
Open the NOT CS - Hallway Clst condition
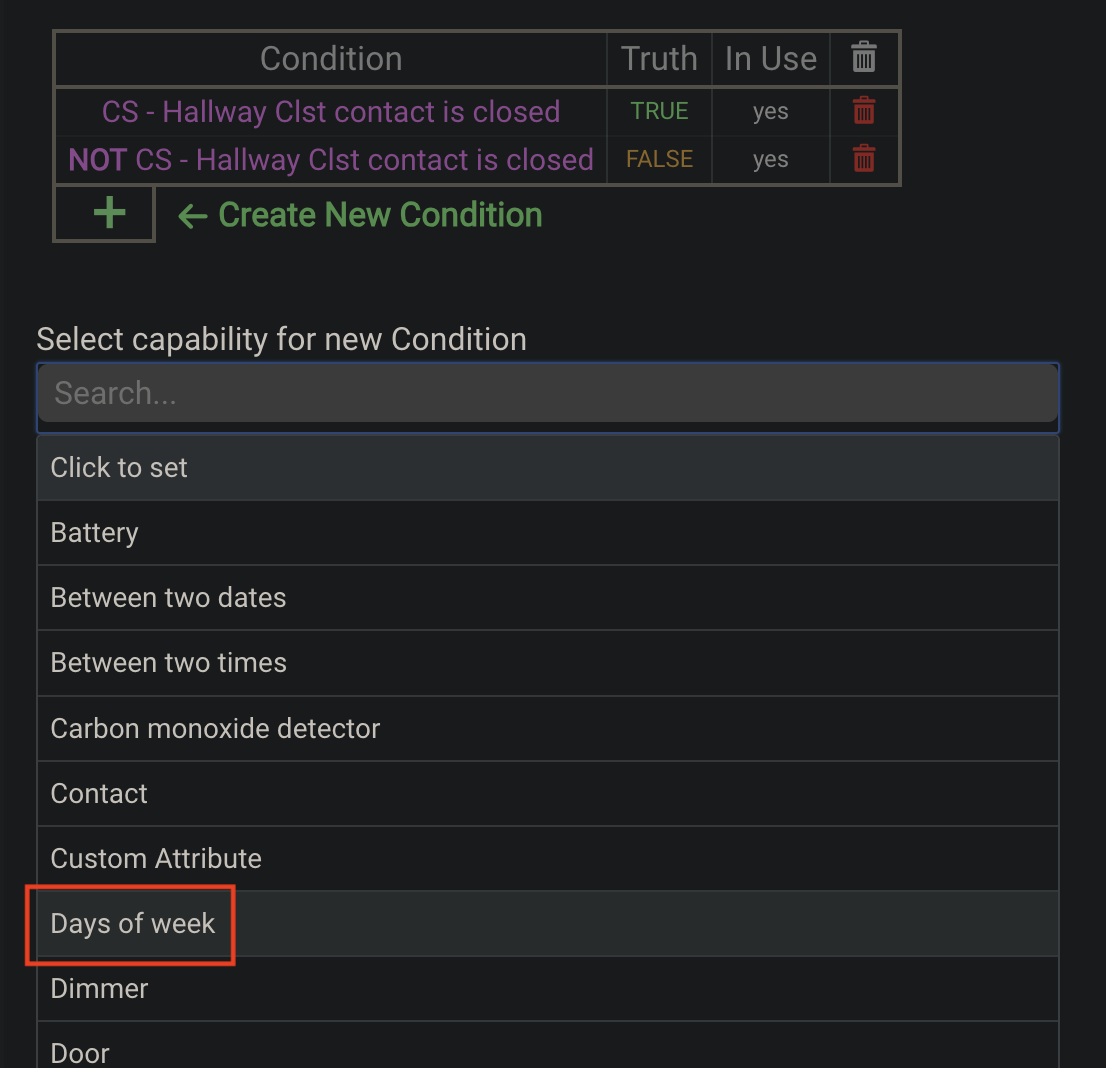click(x=331, y=159)
